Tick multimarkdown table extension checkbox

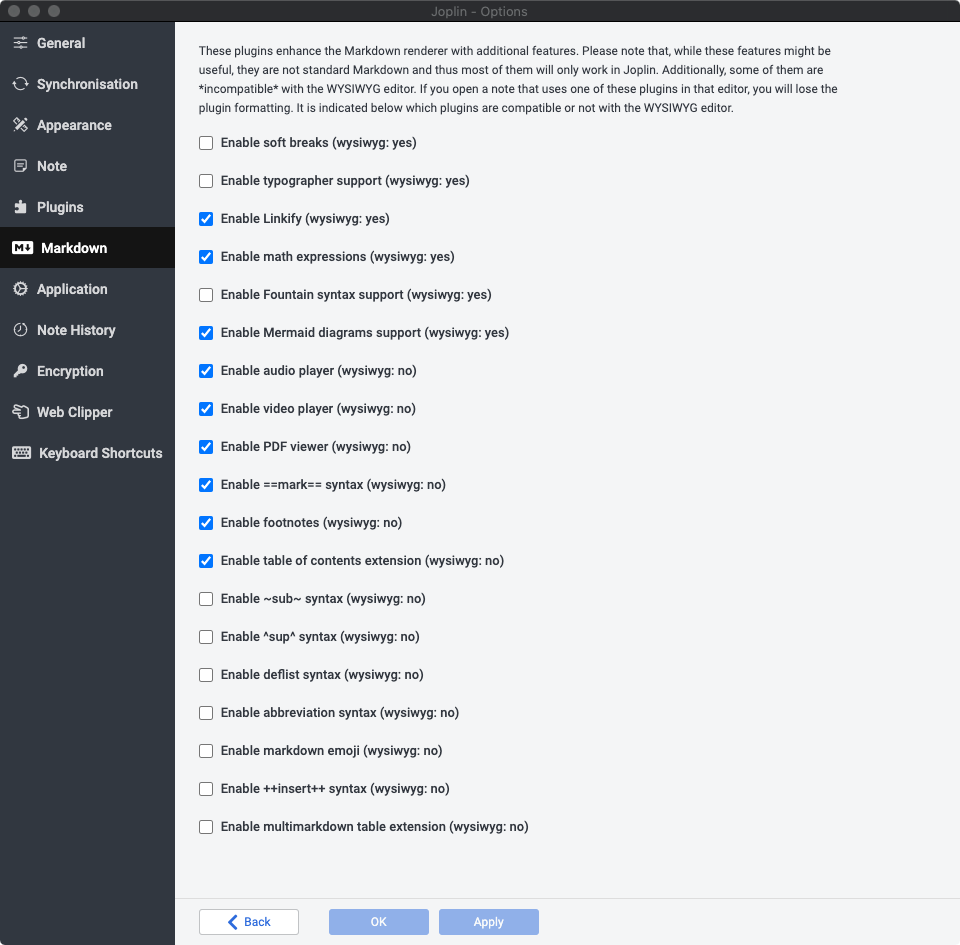[x=206, y=827]
